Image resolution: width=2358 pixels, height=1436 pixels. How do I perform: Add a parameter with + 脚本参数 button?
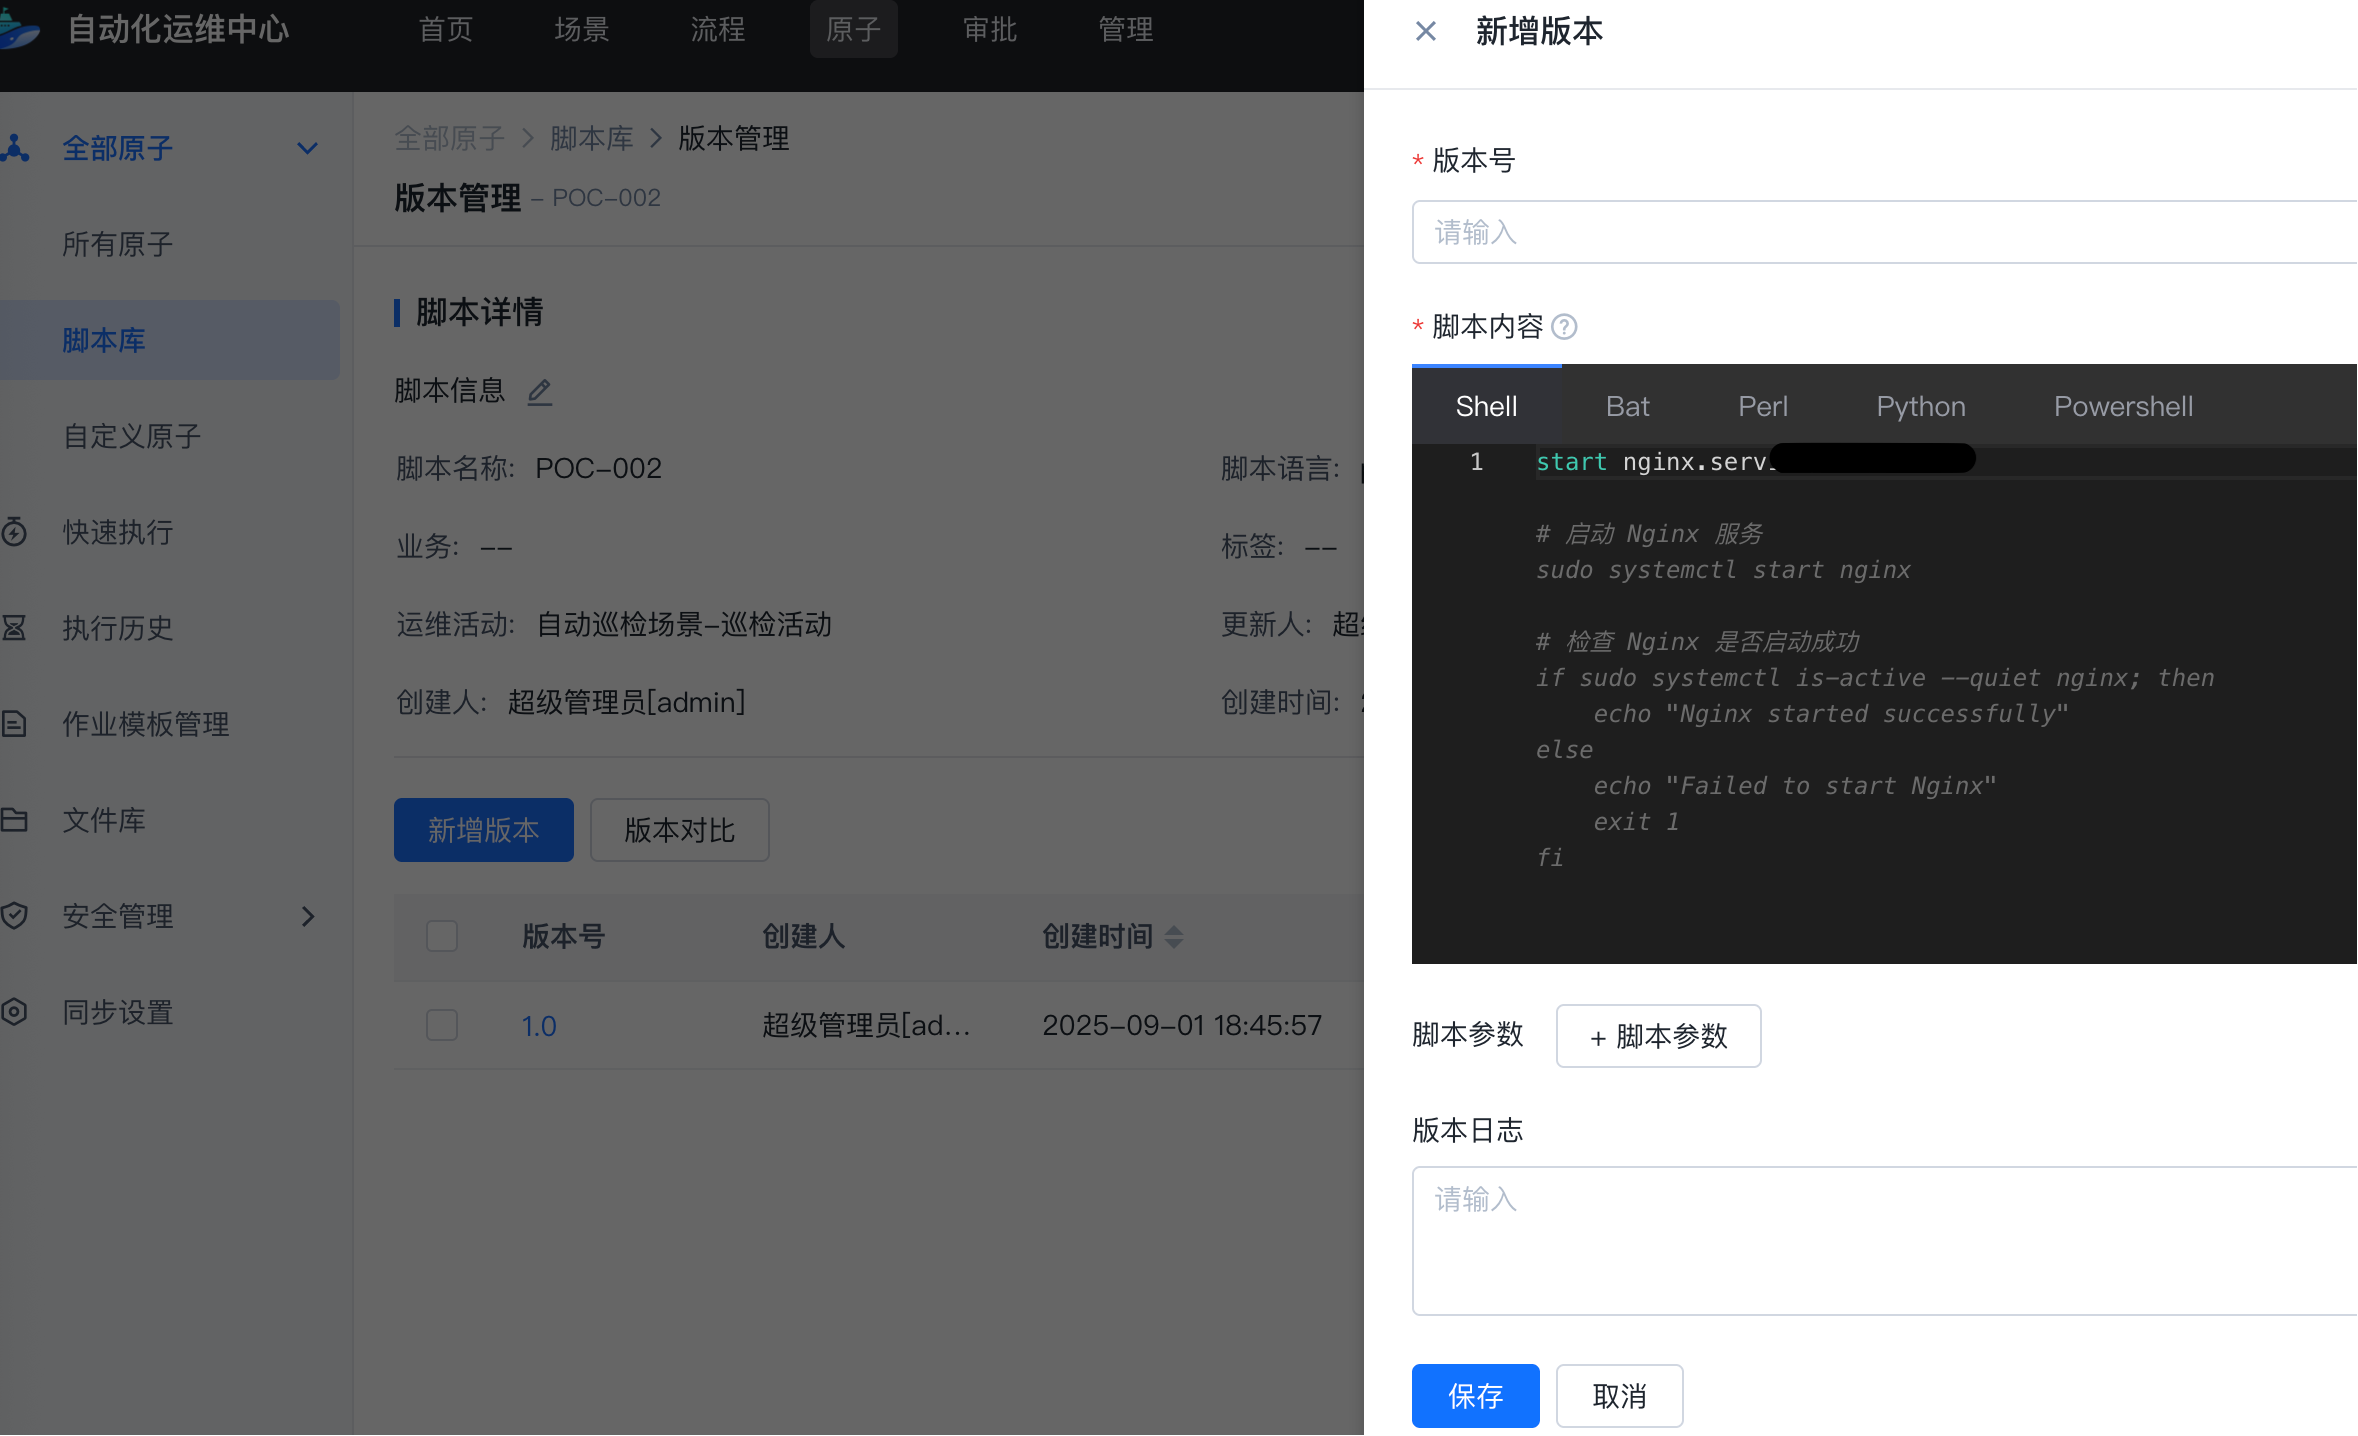click(1658, 1036)
